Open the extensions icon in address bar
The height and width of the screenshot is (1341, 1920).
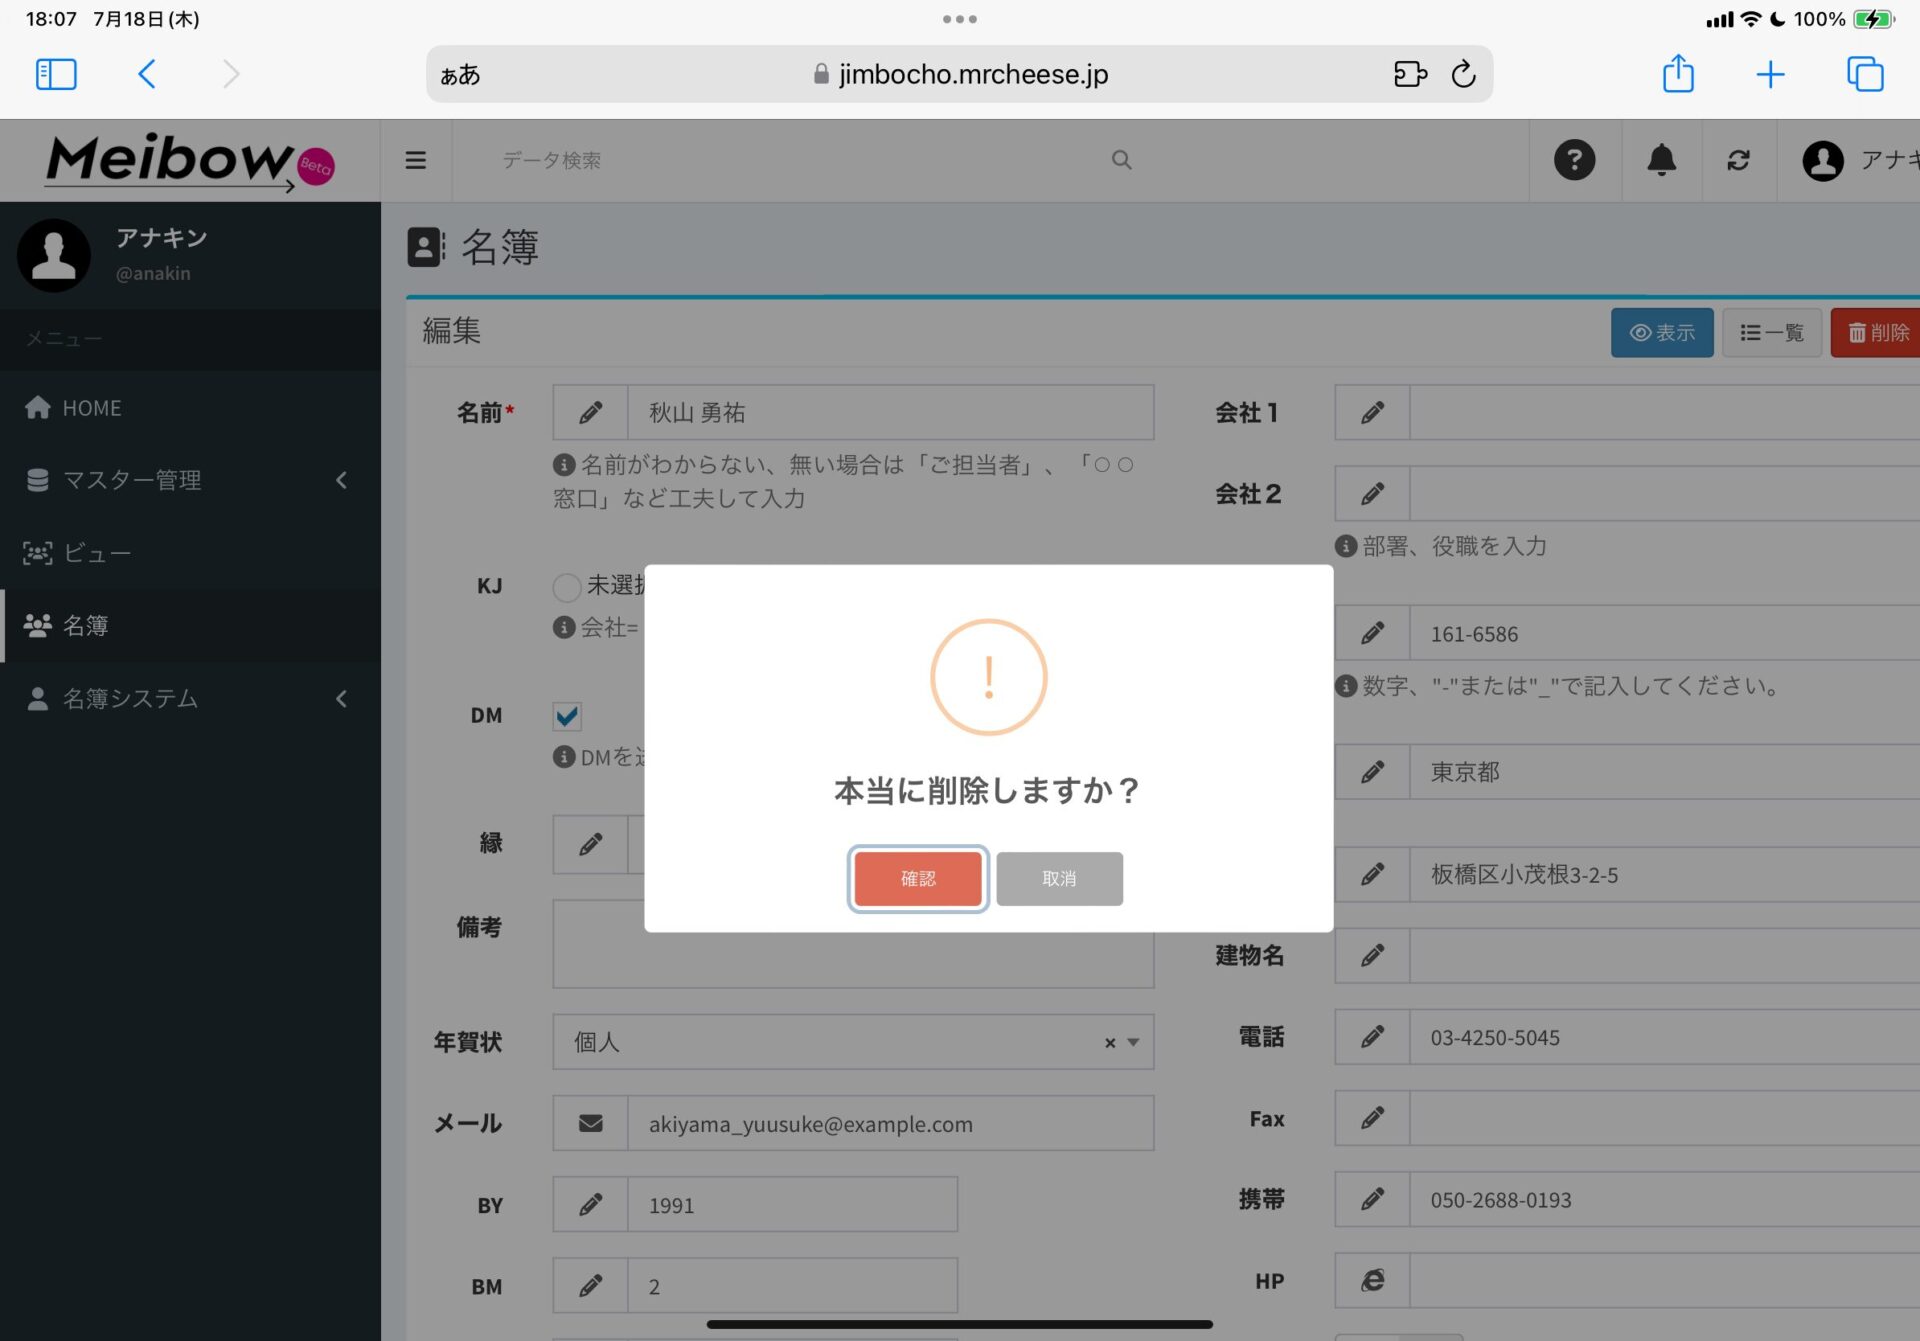coord(1410,74)
